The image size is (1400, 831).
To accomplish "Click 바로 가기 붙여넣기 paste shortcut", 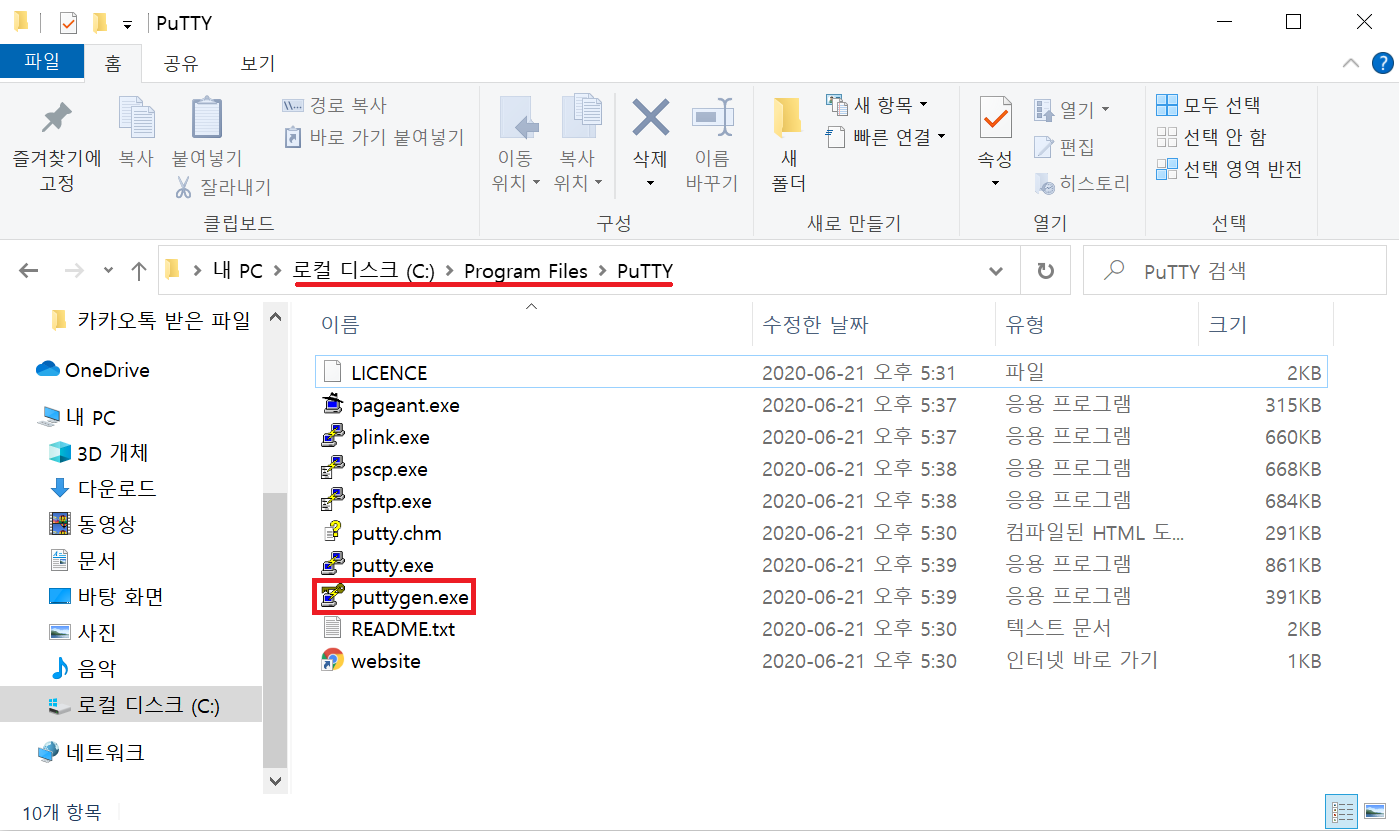I will (x=374, y=137).
